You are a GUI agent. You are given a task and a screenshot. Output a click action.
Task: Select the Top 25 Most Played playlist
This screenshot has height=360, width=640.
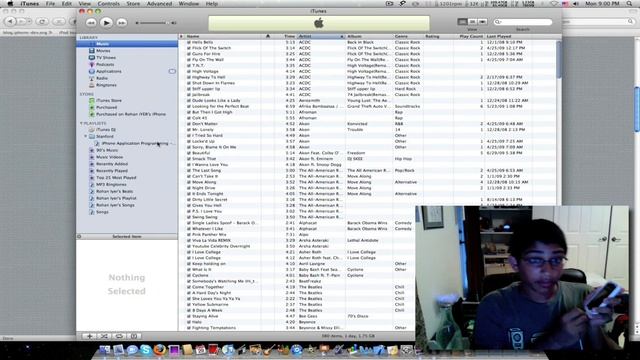tap(116, 178)
